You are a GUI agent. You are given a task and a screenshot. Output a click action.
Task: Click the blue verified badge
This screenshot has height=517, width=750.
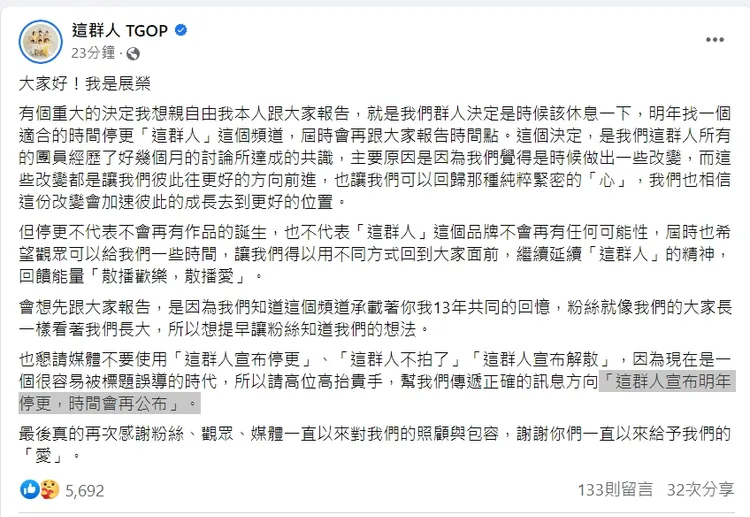click(x=180, y=31)
